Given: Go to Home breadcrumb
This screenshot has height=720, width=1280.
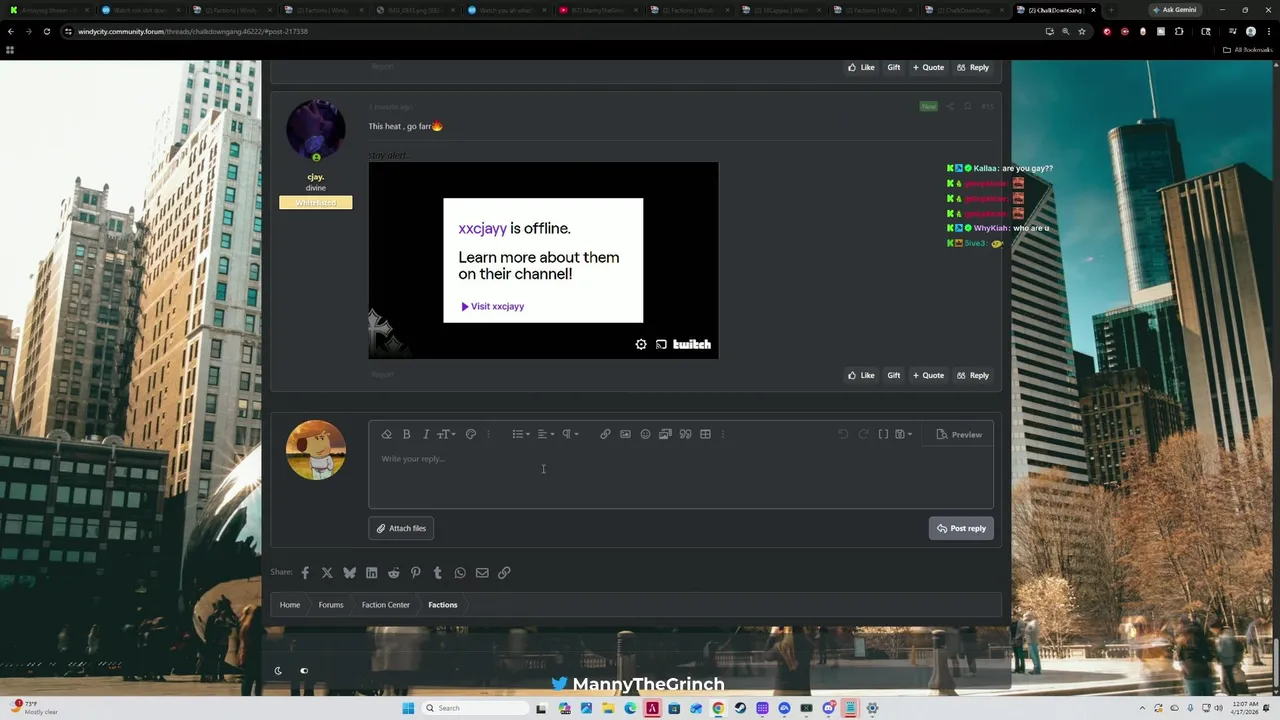Looking at the screenshot, I should coord(290,605).
